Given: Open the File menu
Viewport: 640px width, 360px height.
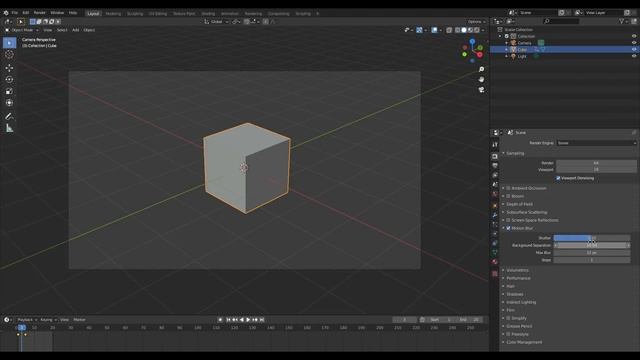Looking at the screenshot, I should pyautogui.click(x=15, y=13).
